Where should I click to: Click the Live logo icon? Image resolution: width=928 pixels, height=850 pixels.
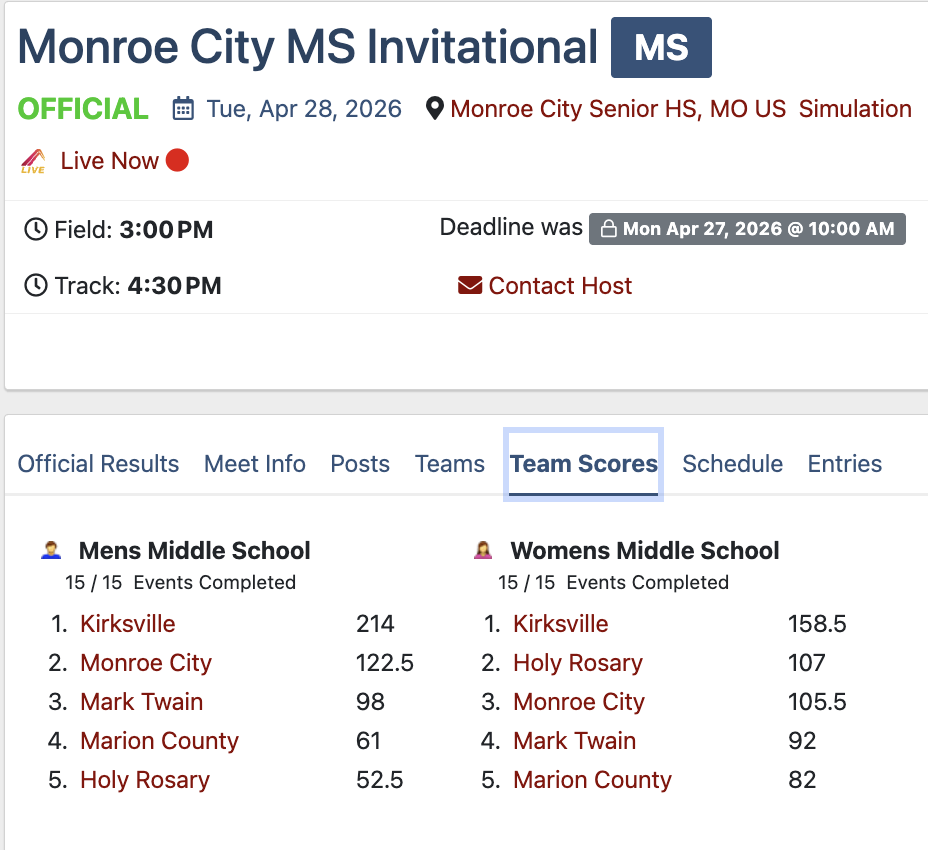pos(33,161)
